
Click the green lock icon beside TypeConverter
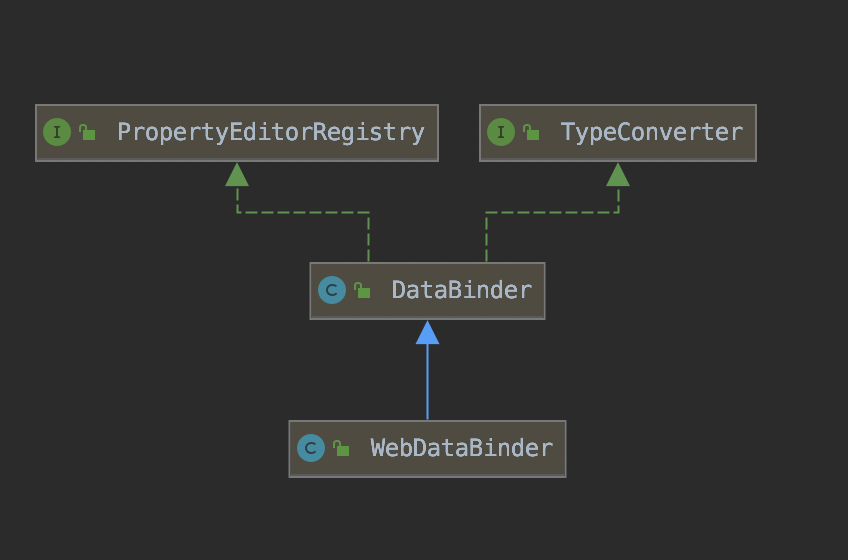[531, 132]
